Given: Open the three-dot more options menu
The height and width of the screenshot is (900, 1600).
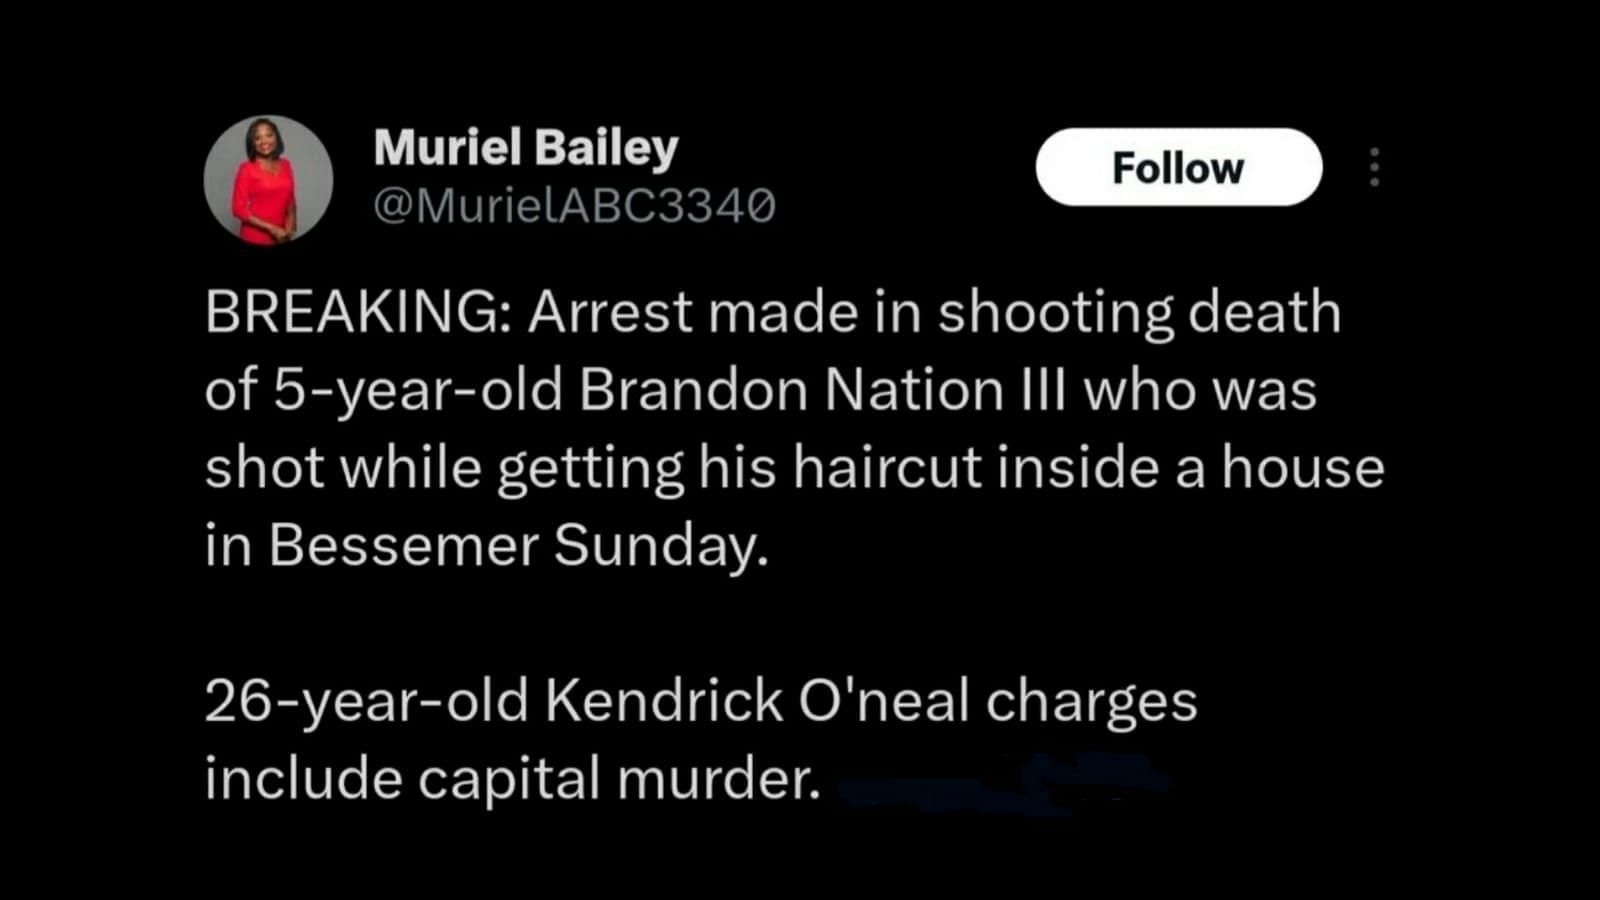Looking at the screenshot, I should point(1375,168).
